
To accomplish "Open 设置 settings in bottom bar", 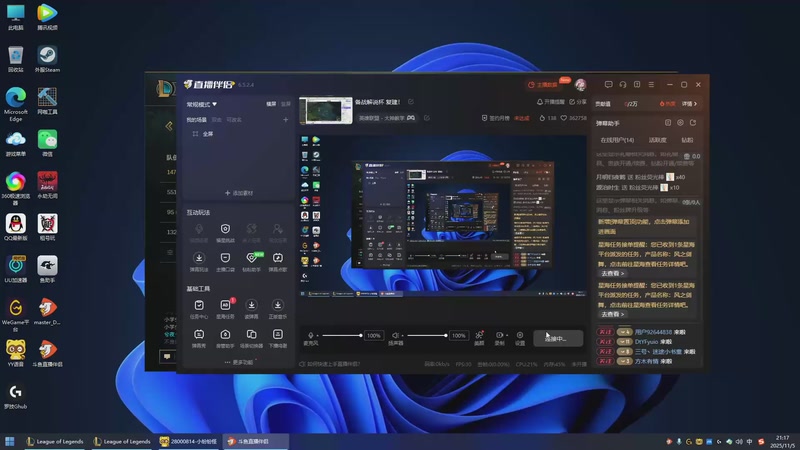I will [519, 338].
